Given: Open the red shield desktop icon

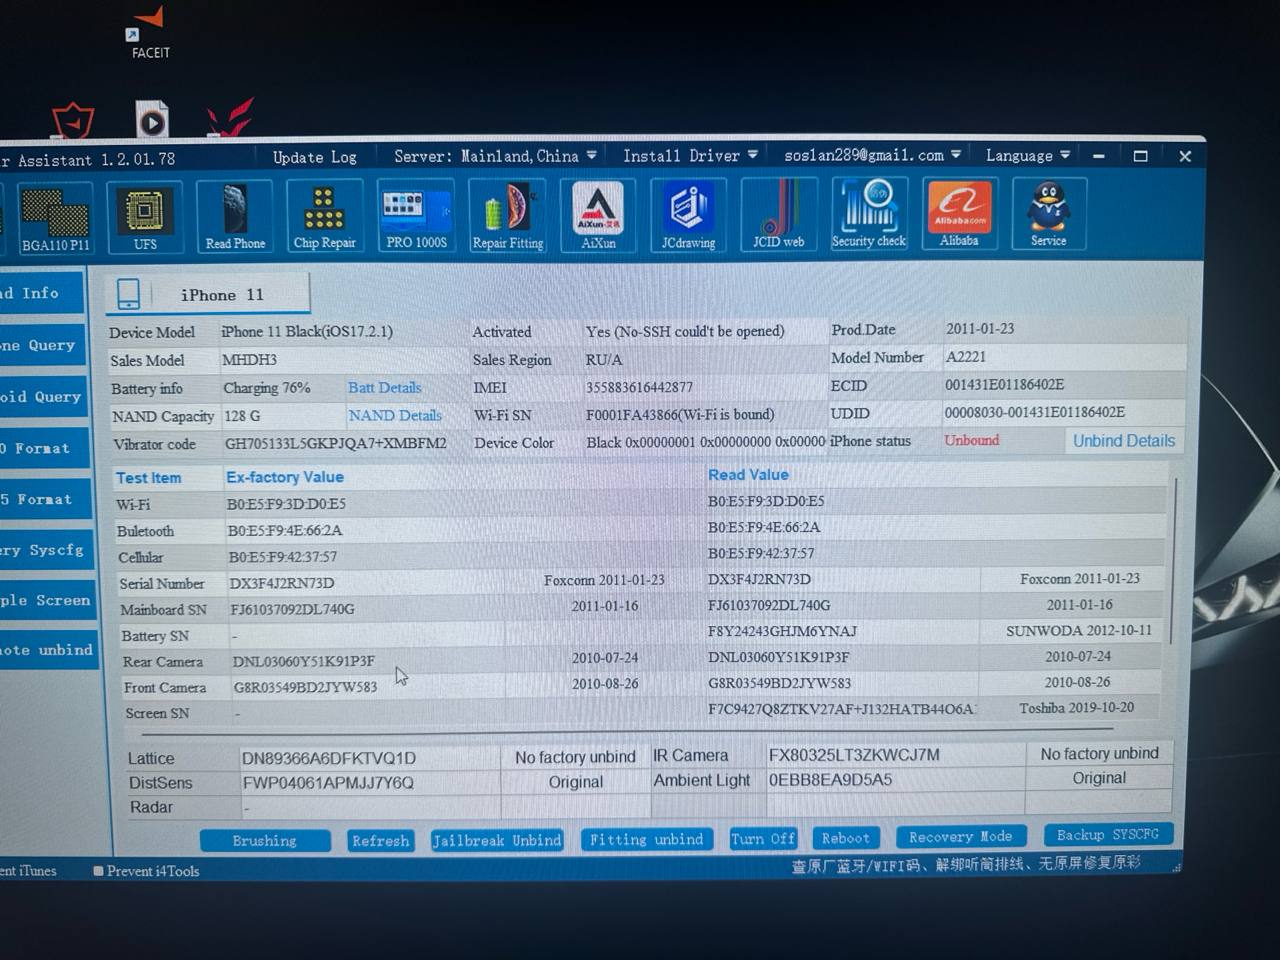Looking at the screenshot, I should click(73, 120).
